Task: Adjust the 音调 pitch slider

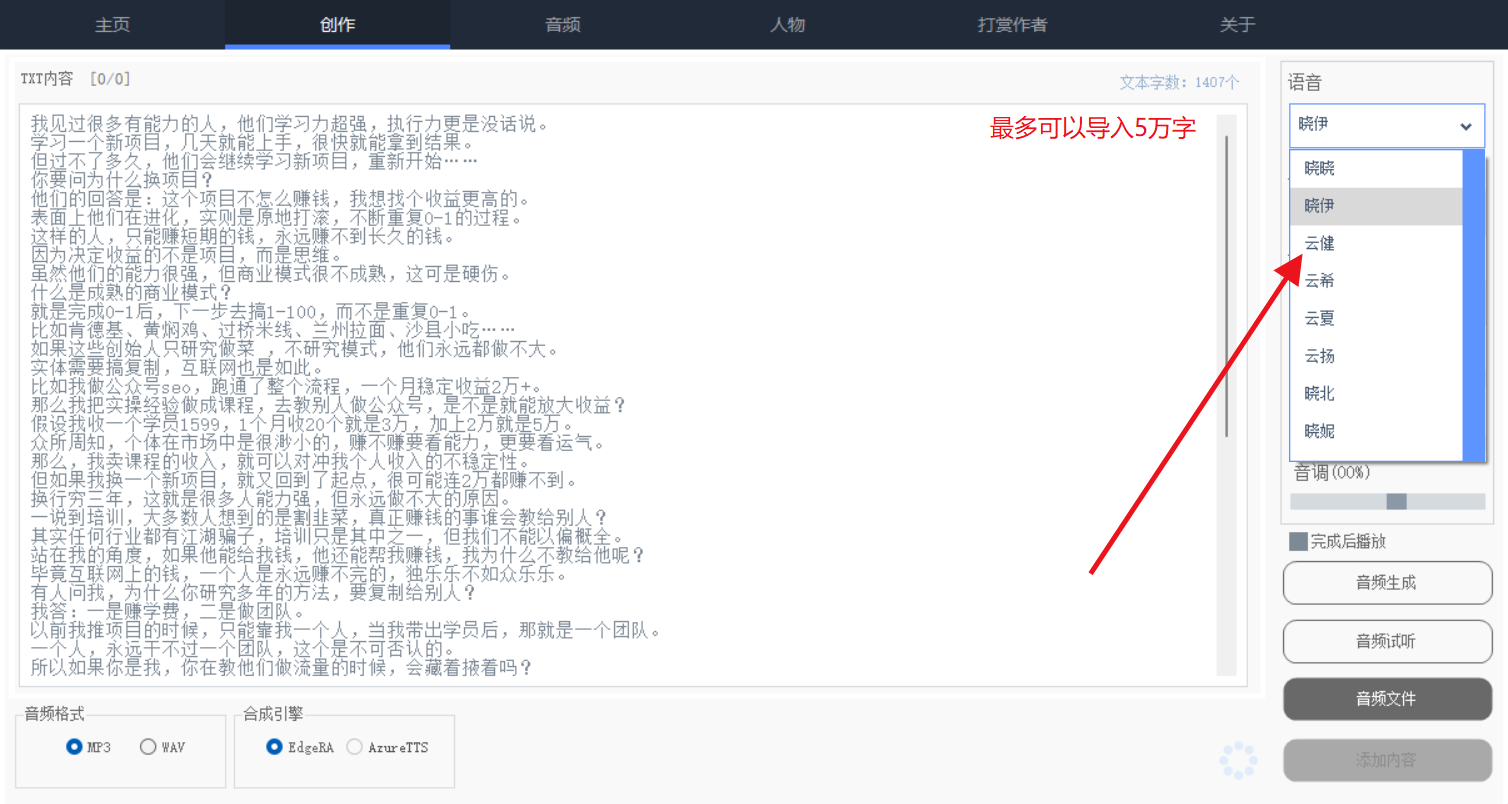Action: (1396, 501)
